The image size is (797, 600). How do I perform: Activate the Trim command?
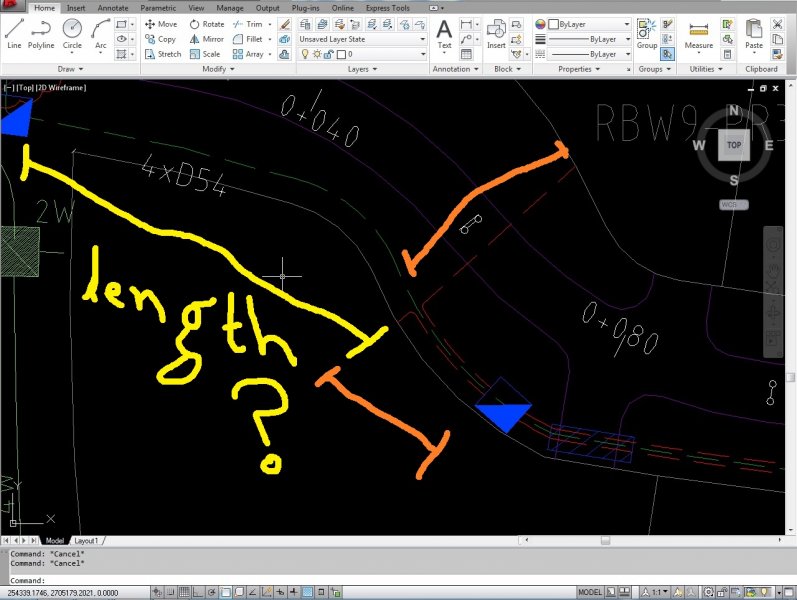coord(248,24)
